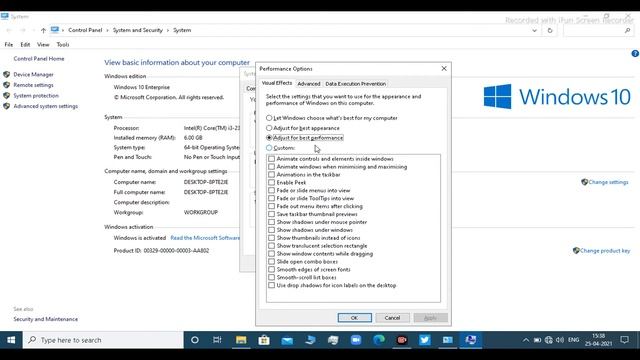Tick Fade or slide ToolTips into view
This screenshot has width=640, height=360.
click(x=271, y=198)
